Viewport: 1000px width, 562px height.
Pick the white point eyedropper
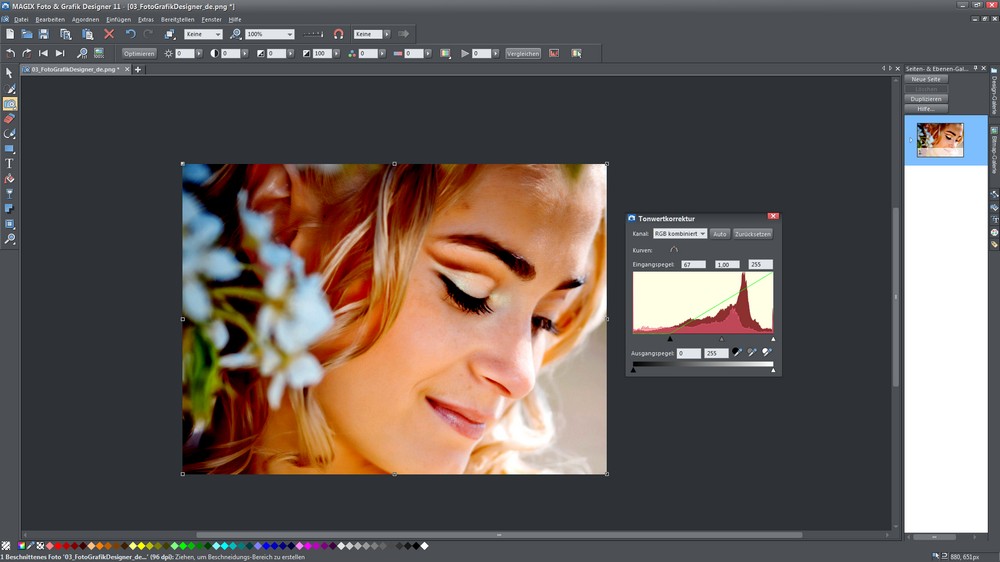[767, 352]
